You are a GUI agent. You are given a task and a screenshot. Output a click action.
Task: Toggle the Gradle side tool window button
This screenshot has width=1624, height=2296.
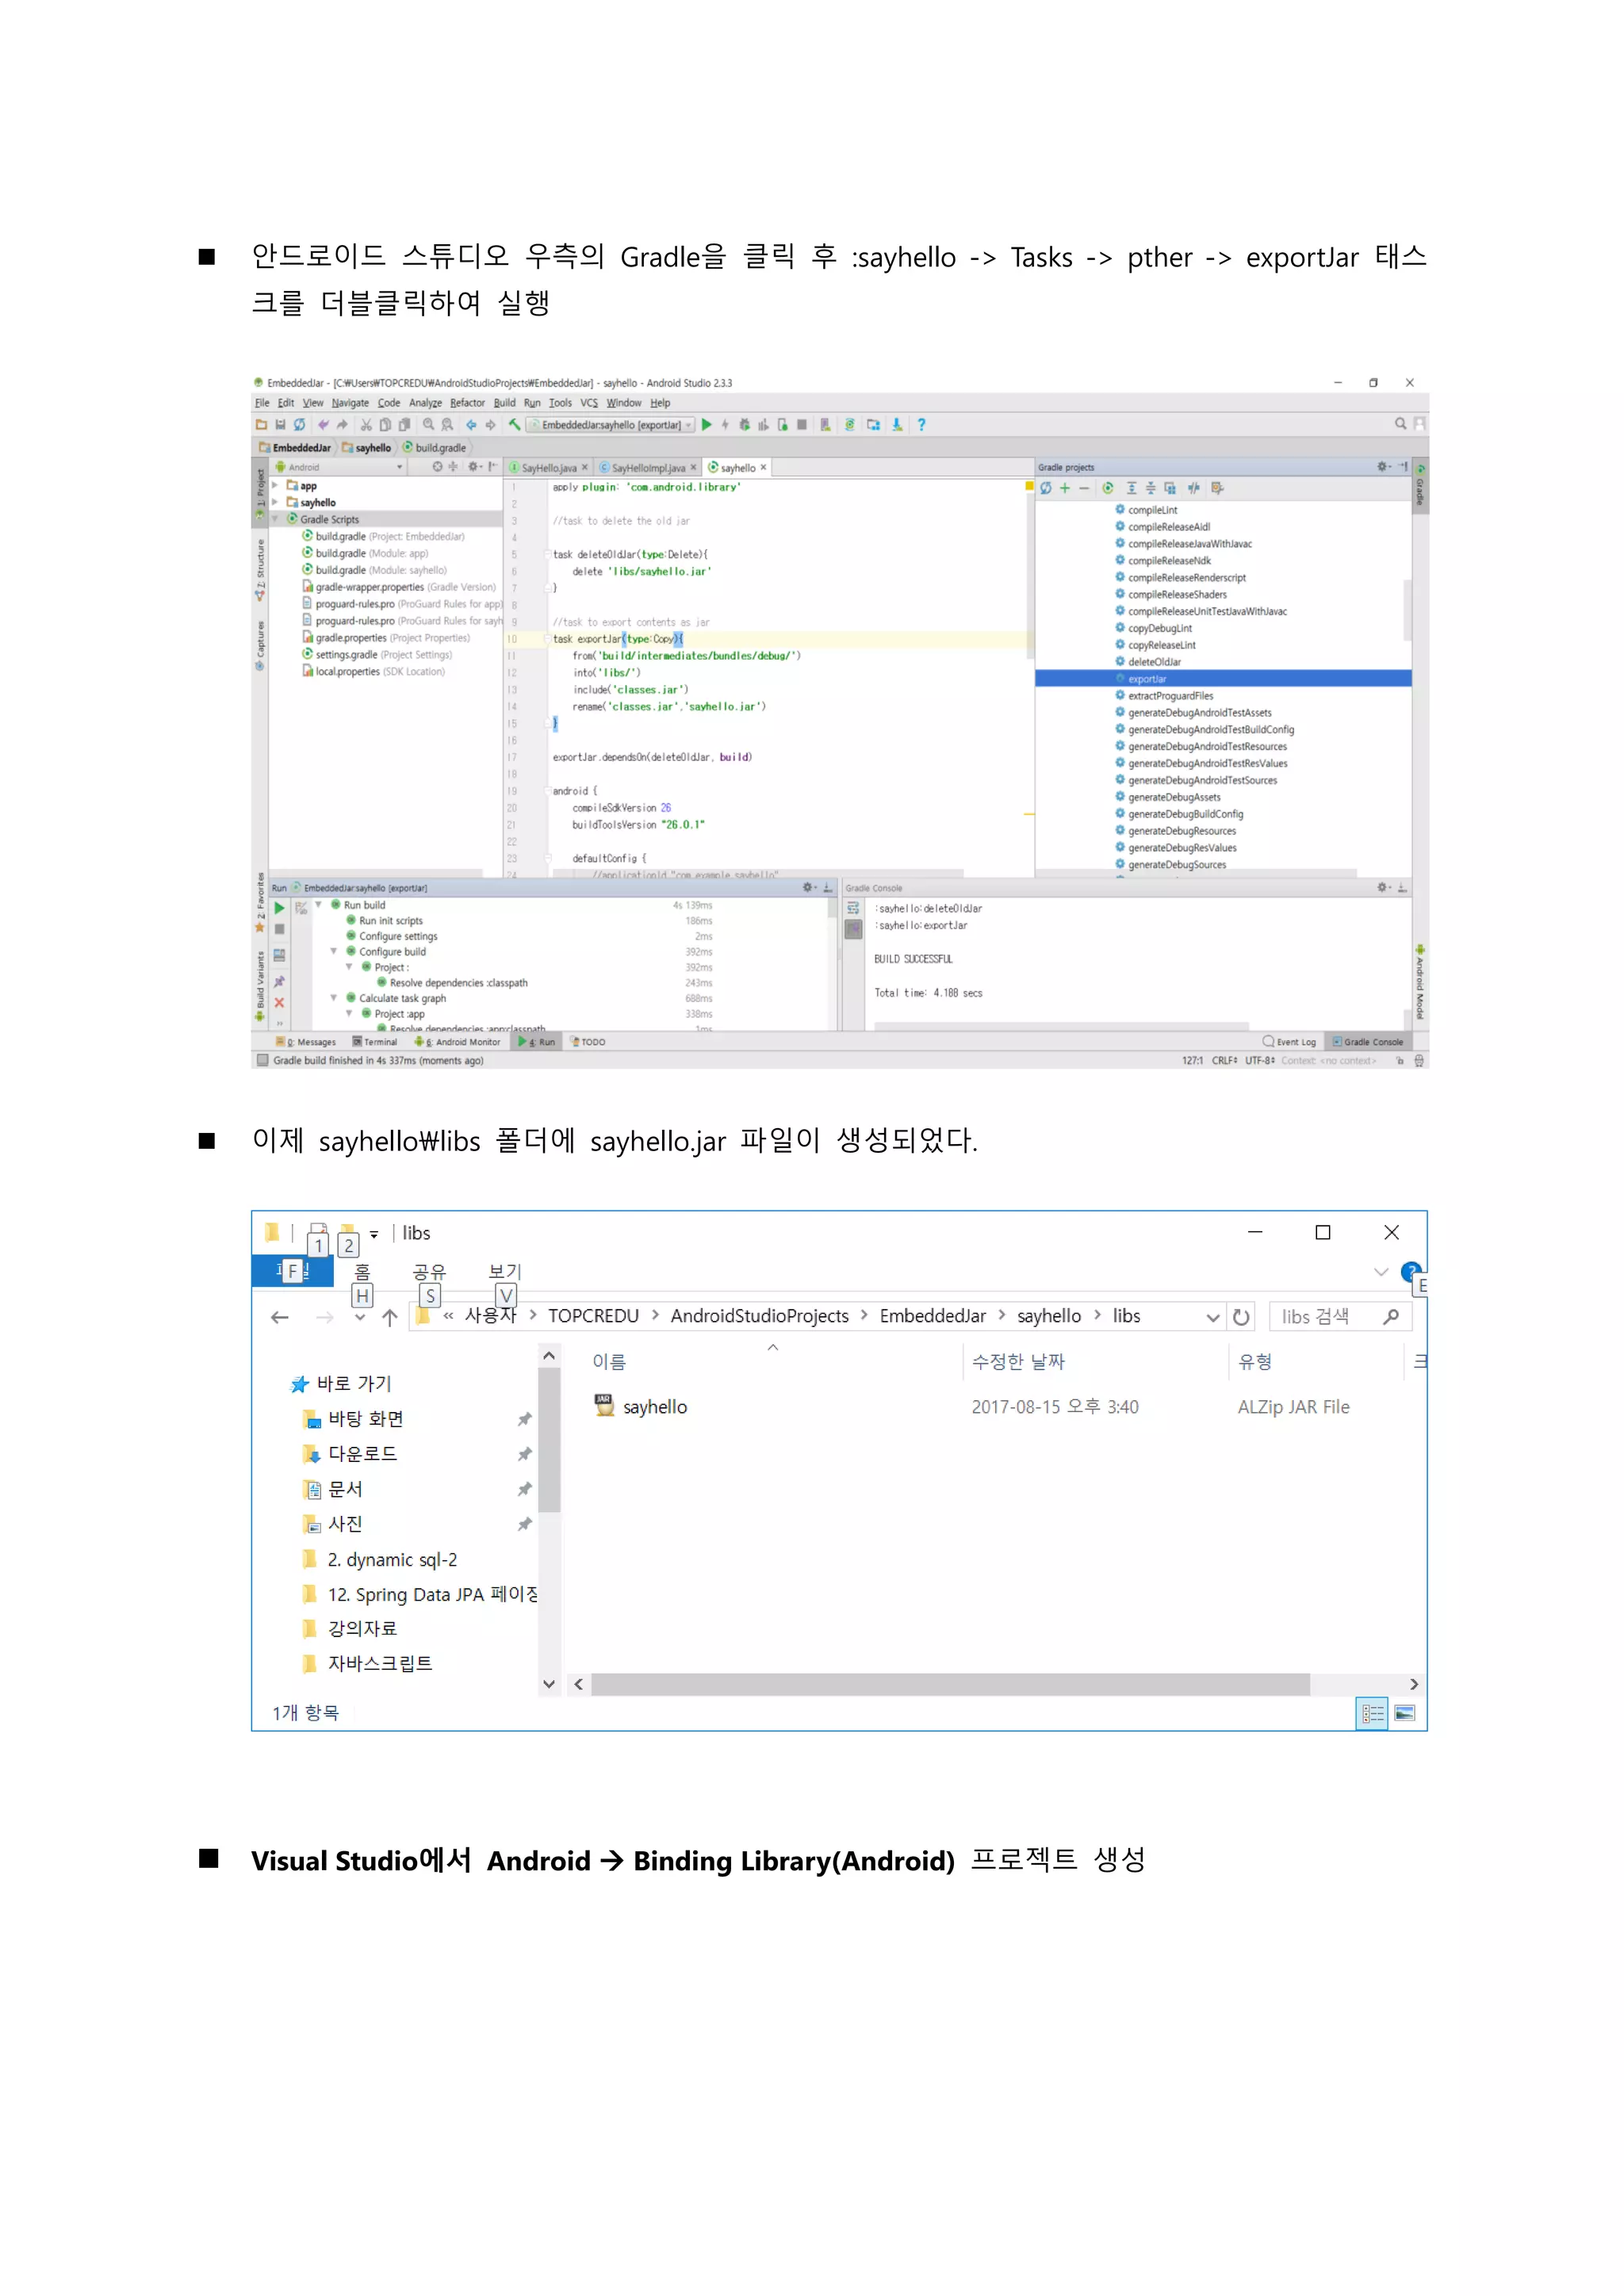click(x=1420, y=487)
